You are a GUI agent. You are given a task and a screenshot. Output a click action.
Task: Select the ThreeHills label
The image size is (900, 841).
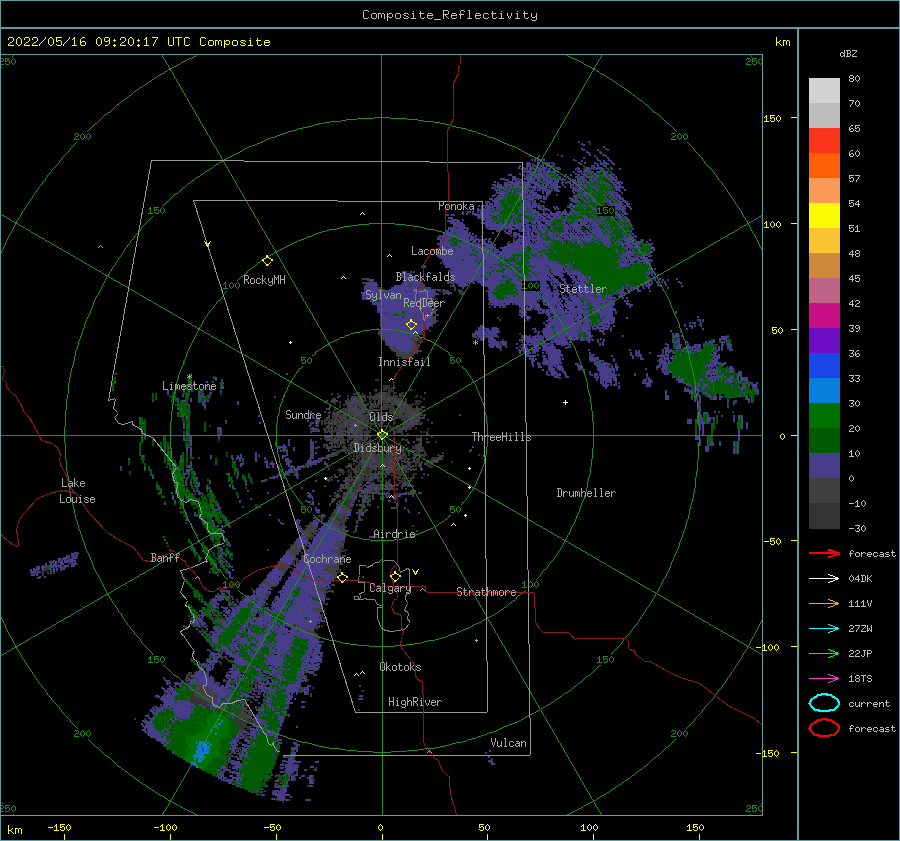pos(501,437)
